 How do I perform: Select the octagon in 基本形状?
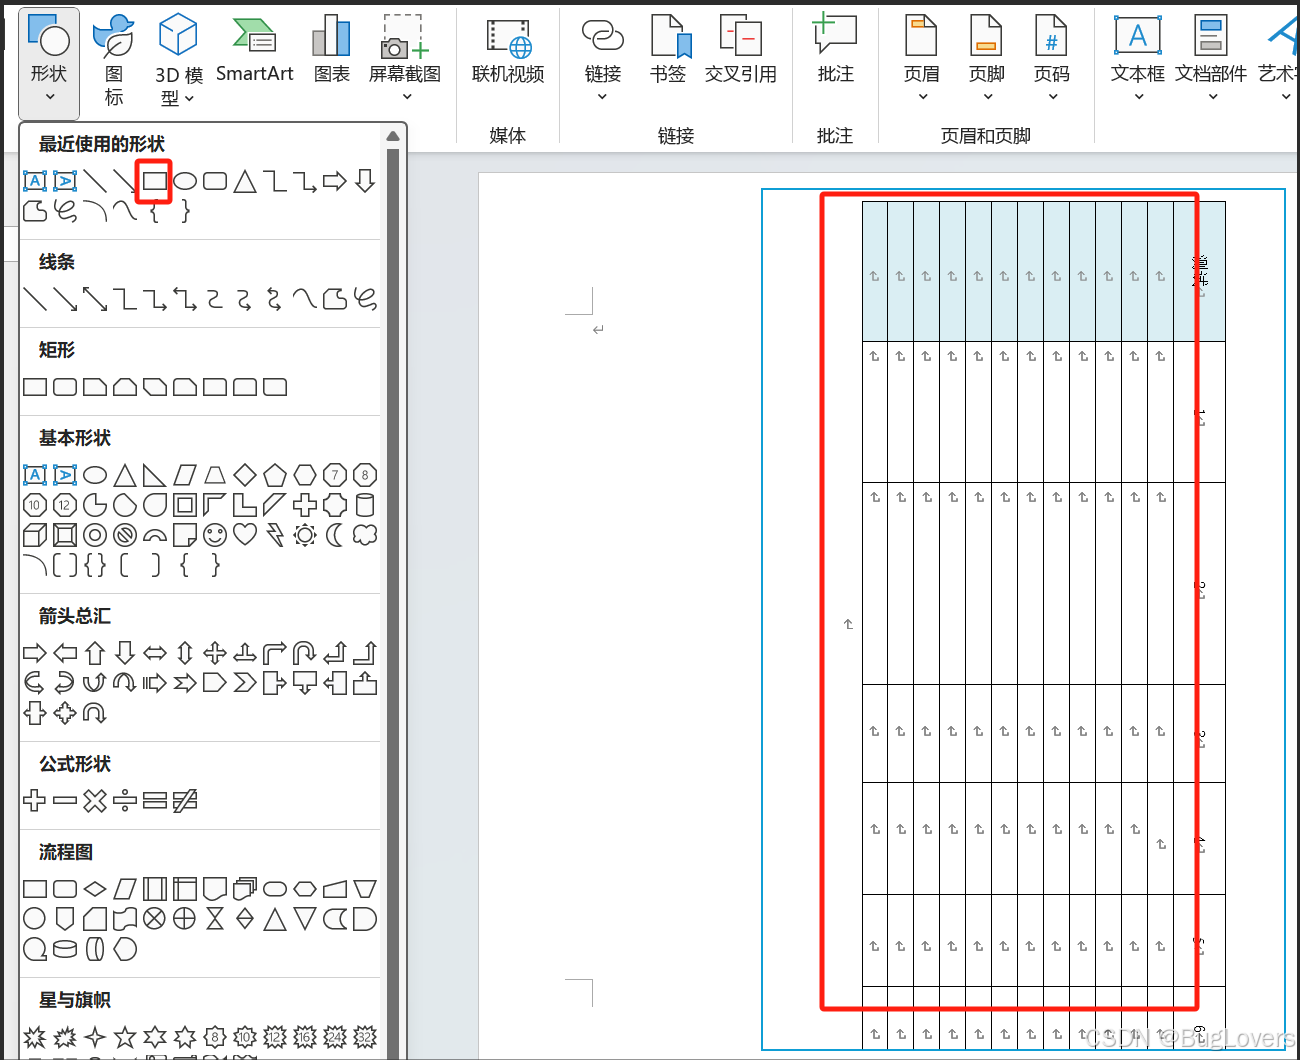coord(365,475)
